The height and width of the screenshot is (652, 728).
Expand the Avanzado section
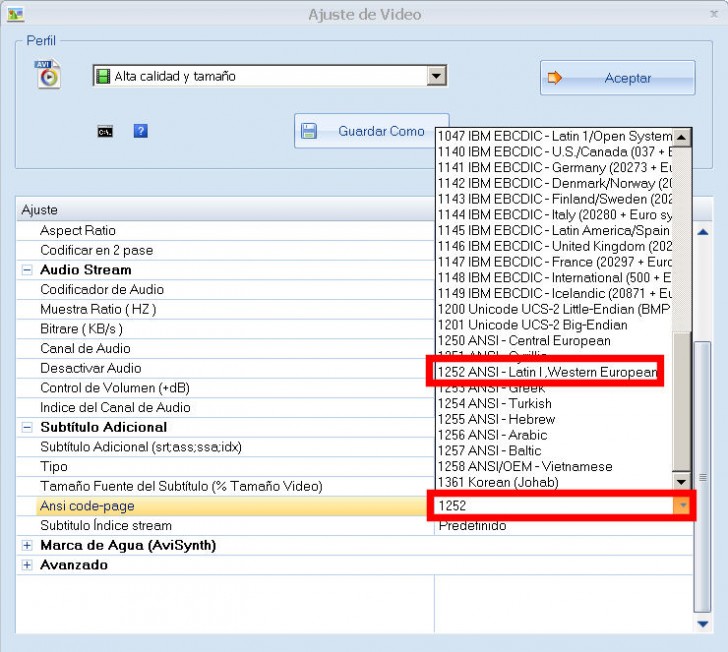coord(26,565)
